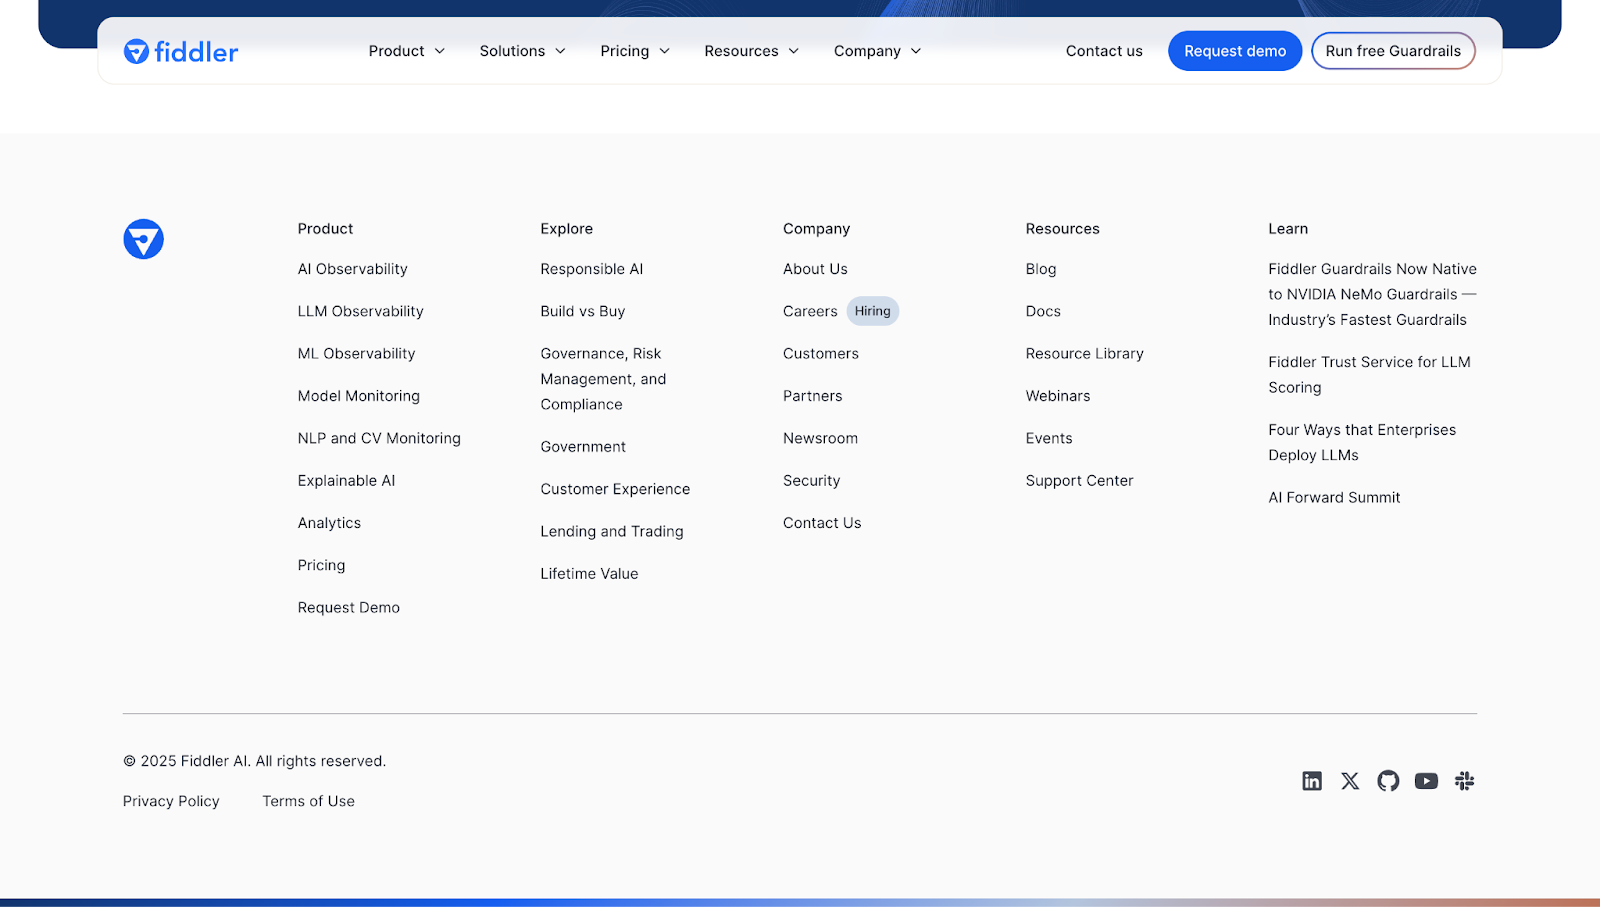Click the Request demo button
This screenshot has height=907, width=1600.
(1234, 51)
